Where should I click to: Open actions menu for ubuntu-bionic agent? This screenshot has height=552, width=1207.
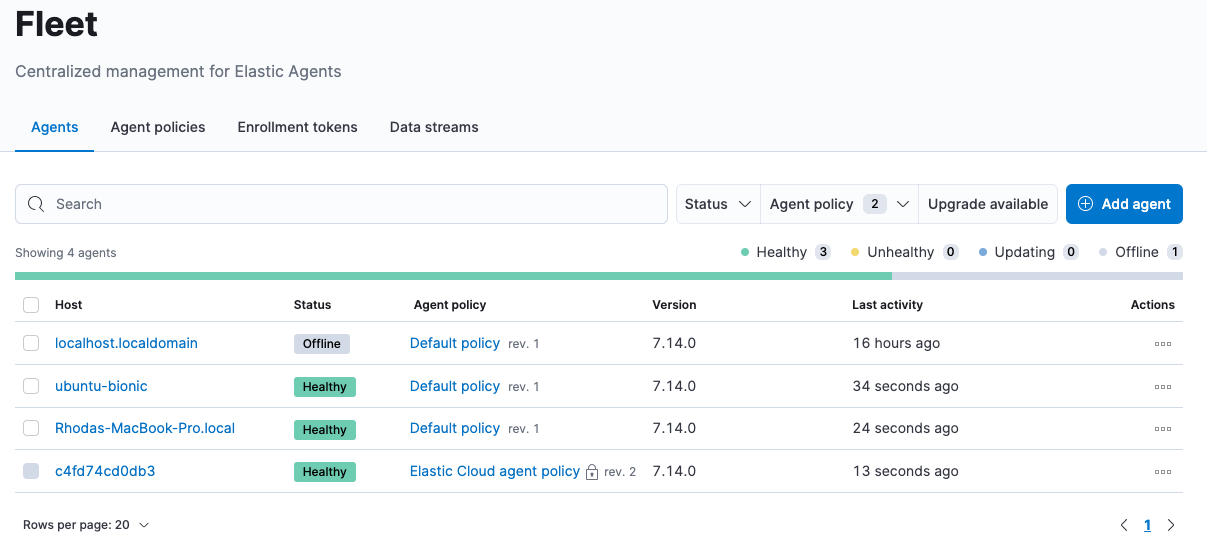[x=1162, y=387]
